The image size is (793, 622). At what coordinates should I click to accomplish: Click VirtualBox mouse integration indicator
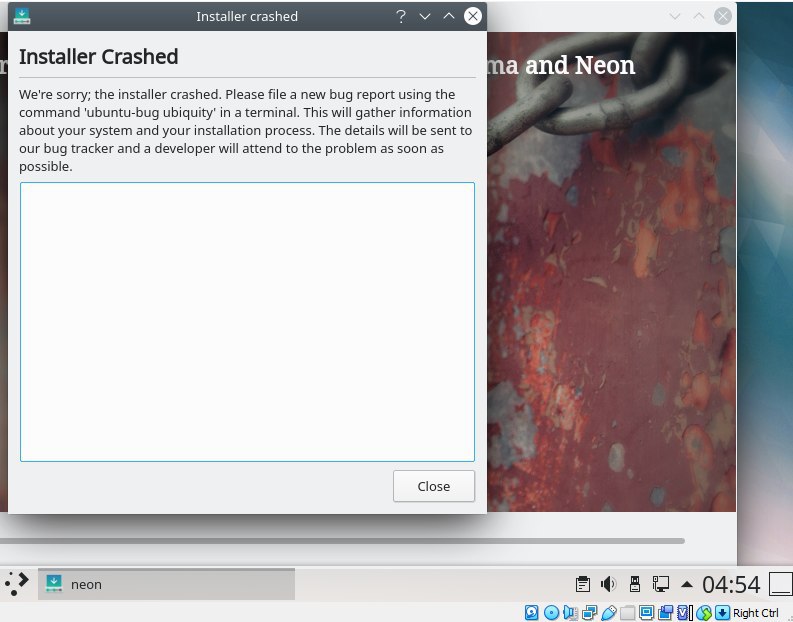pos(703,613)
